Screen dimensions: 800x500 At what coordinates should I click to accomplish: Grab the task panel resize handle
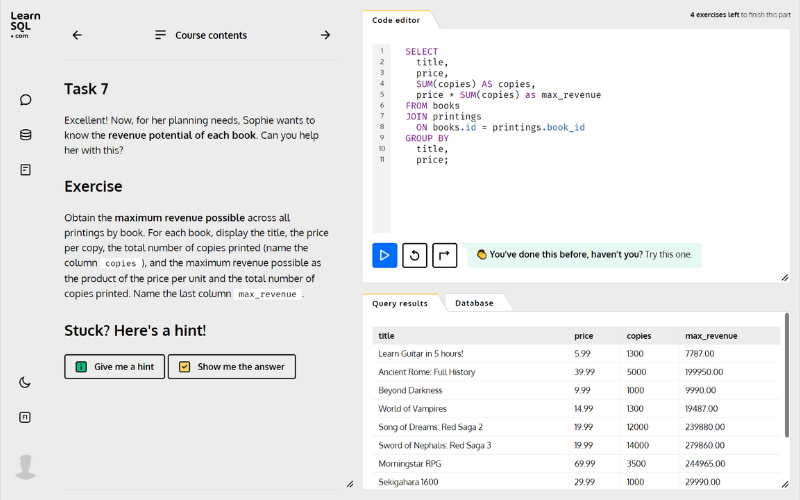[x=349, y=484]
